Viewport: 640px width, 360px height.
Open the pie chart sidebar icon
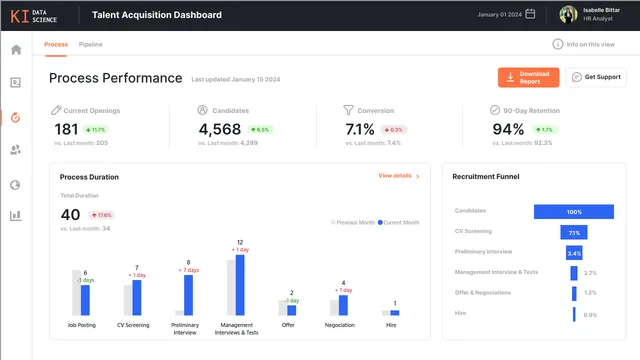15,185
